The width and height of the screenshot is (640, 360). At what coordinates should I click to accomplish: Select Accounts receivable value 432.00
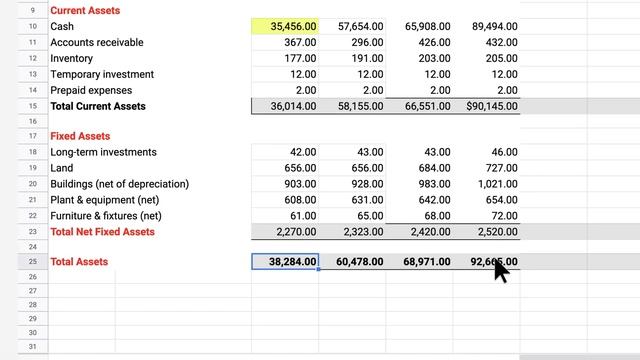point(502,42)
